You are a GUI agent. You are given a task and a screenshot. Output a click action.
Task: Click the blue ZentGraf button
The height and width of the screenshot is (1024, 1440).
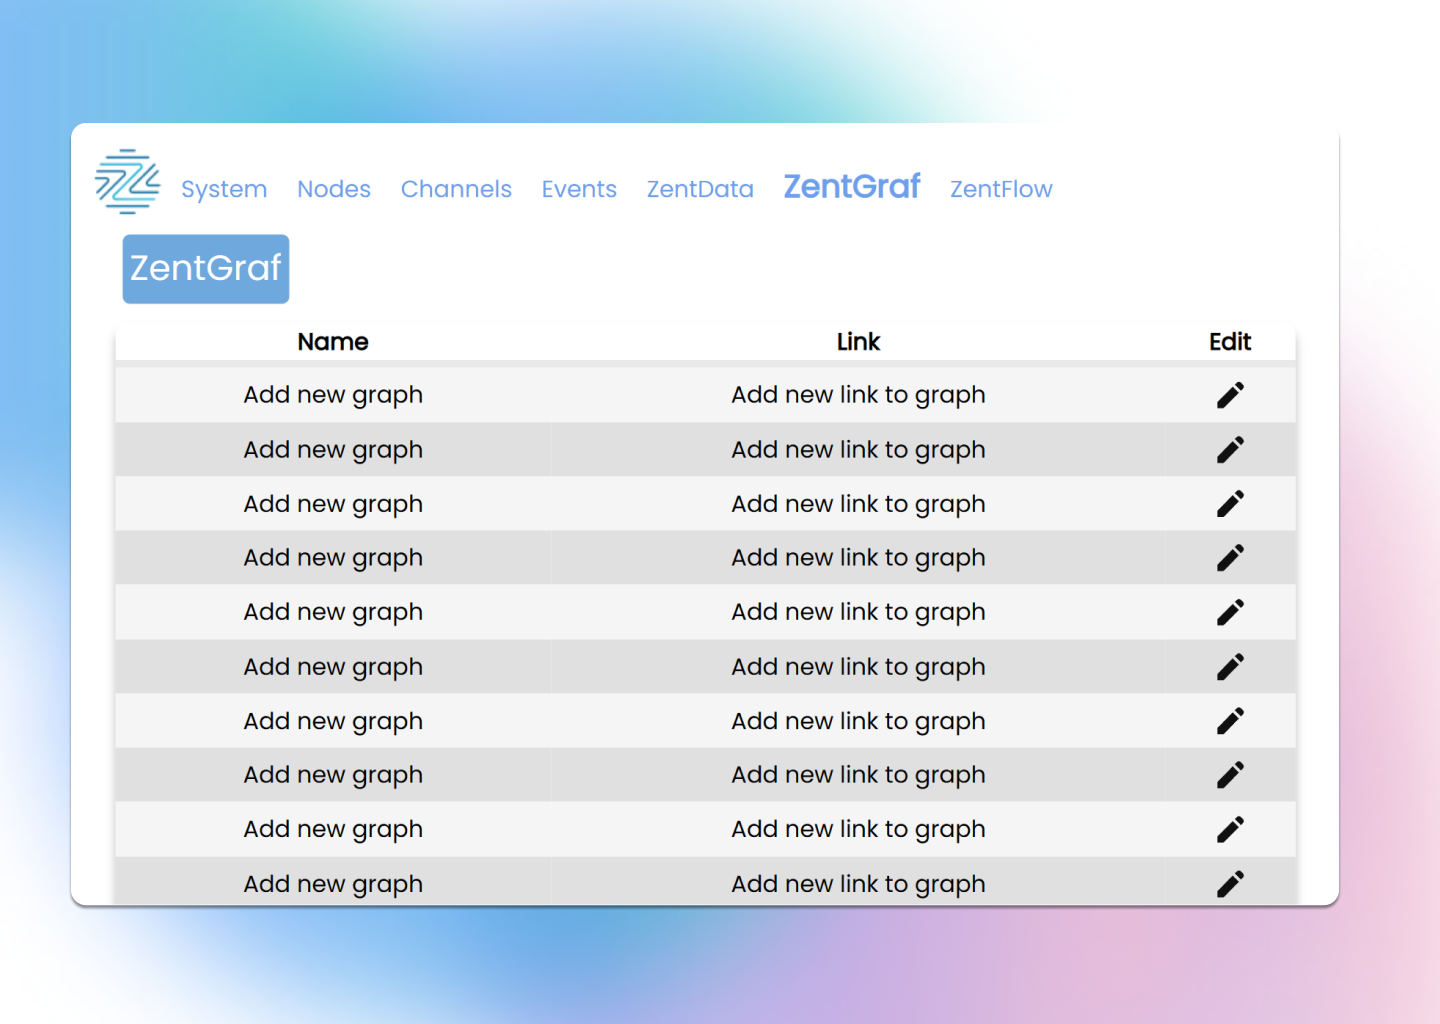[x=206, y=269]
